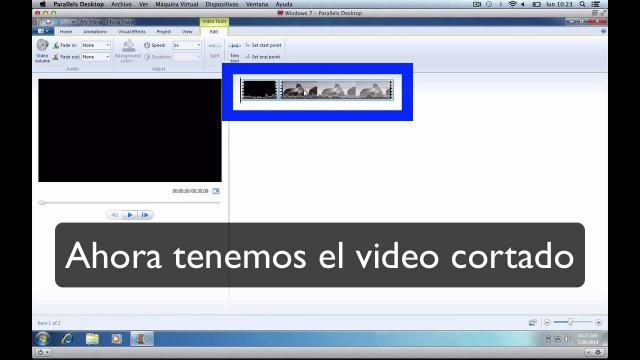Set end point of the clip

pyautogui.click(x=263, y=57)
